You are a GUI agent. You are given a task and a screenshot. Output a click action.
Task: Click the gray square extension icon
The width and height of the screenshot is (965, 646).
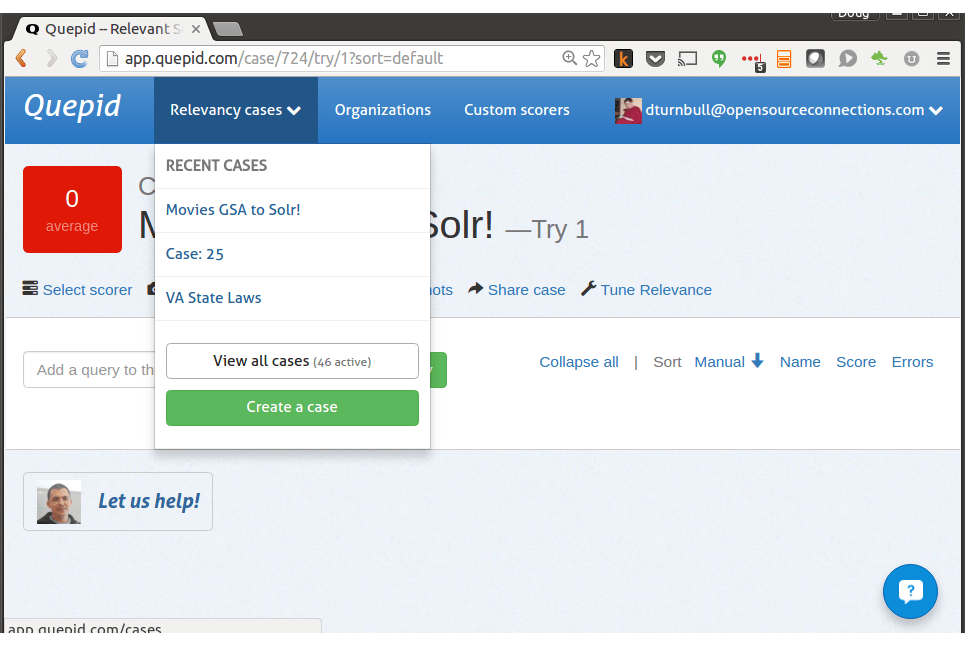pos(815,58)
